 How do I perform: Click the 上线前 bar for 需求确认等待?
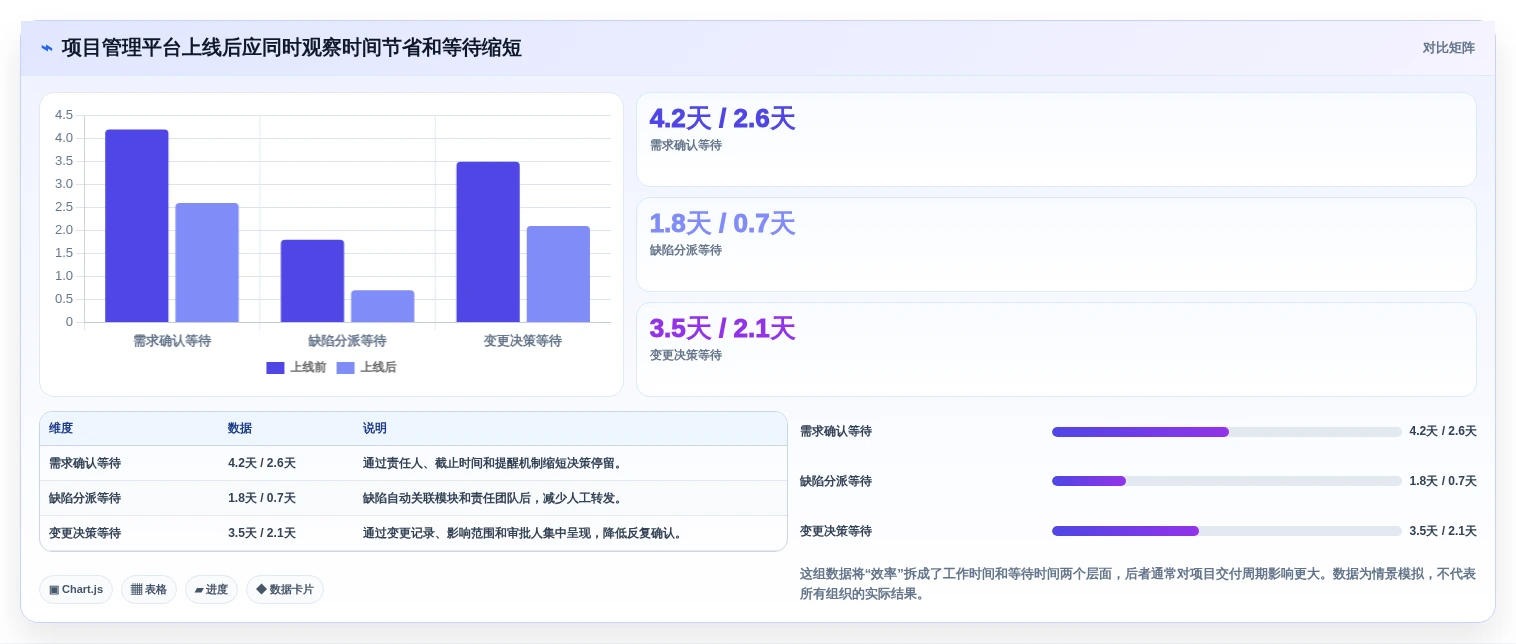click(137, 226)
